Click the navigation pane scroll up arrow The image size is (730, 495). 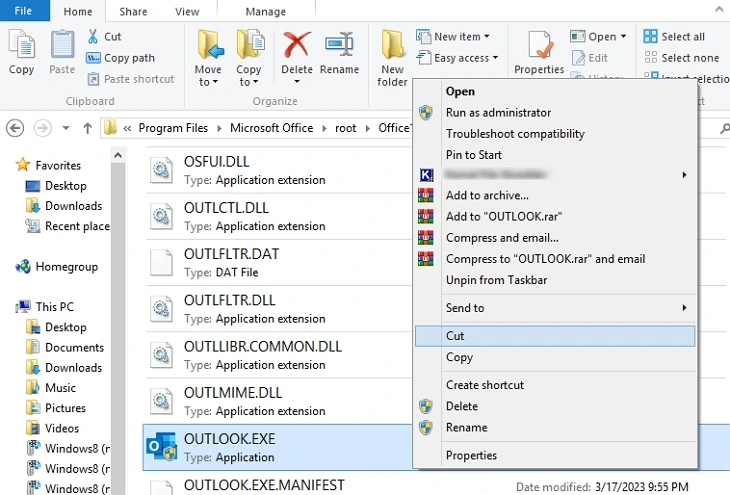pyautogui.click(x=118, y=155)
